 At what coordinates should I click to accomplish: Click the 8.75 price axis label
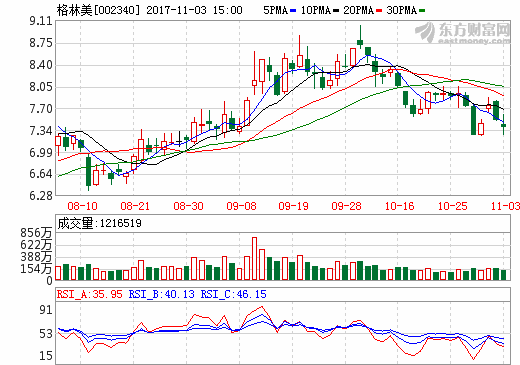[x=41, y=43]
